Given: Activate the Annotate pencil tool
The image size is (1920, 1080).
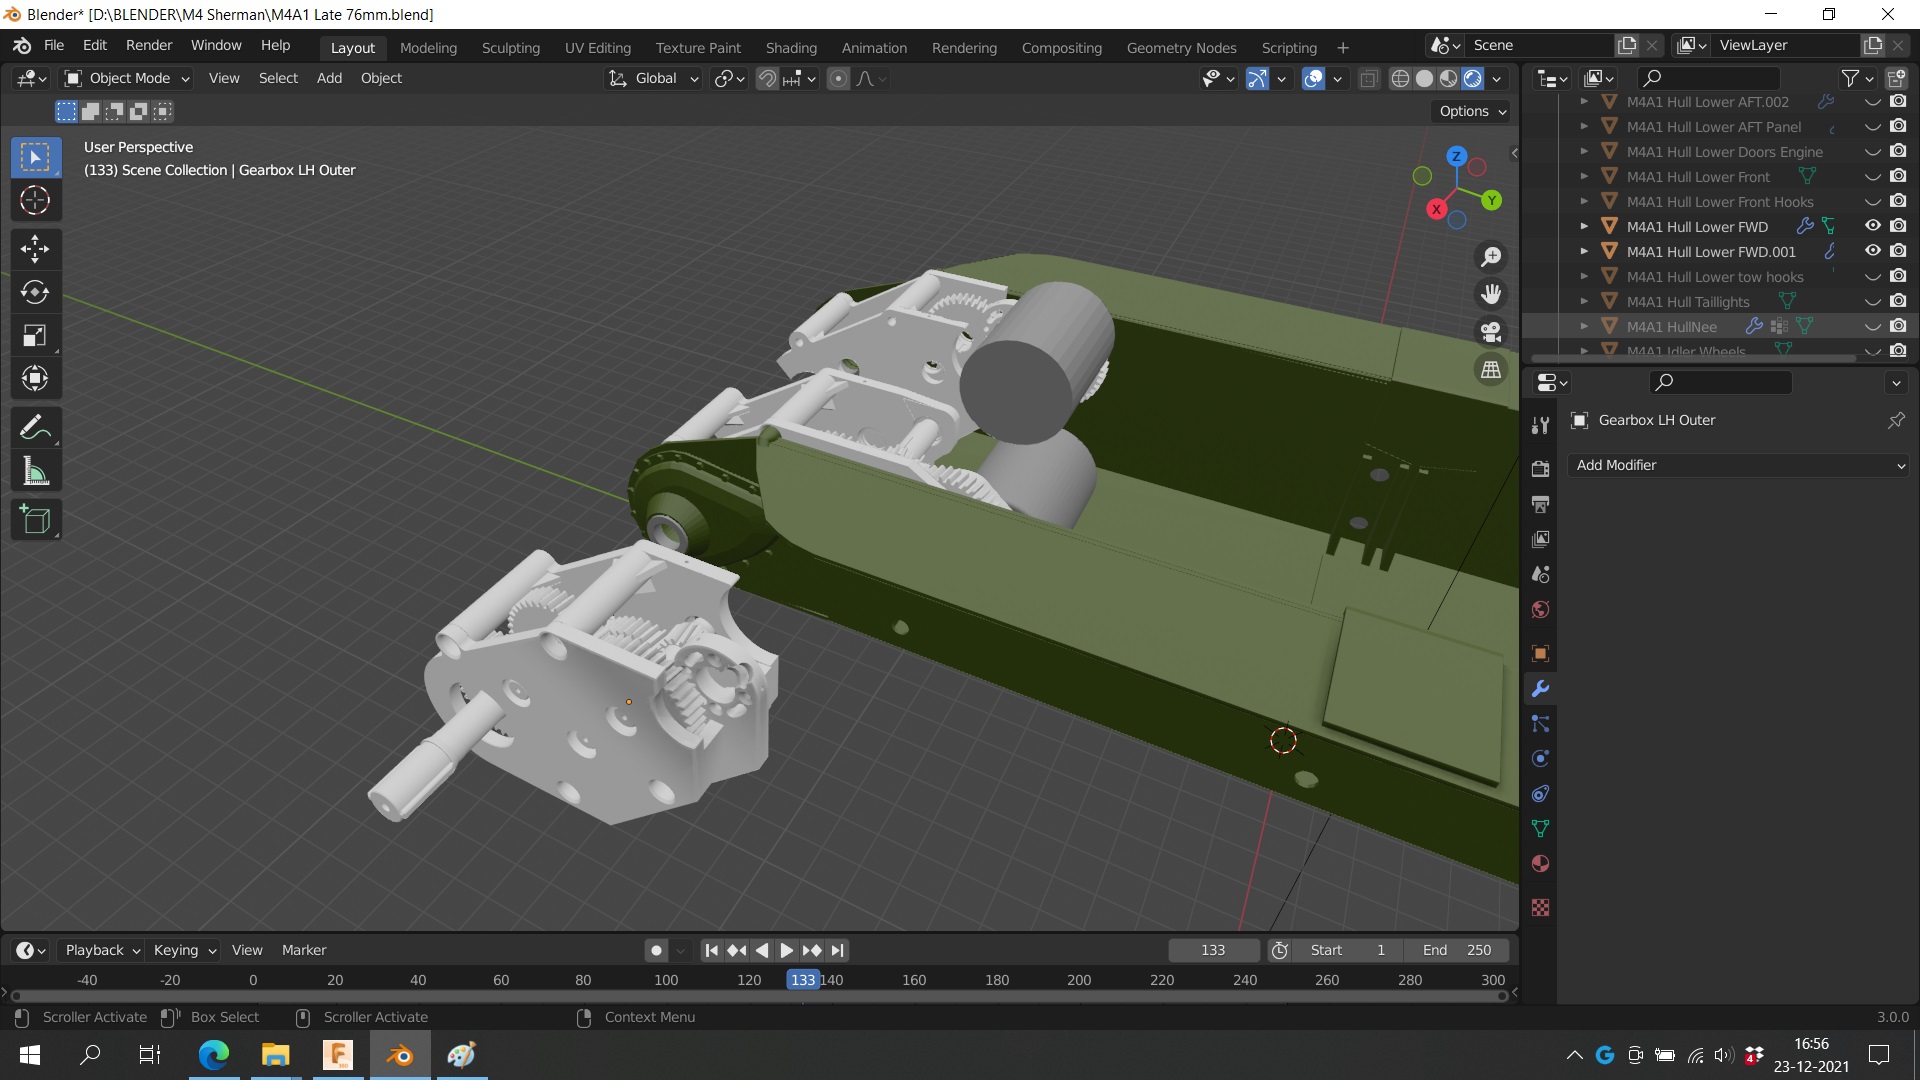Looking at the screenshot, I should point(35,428).
